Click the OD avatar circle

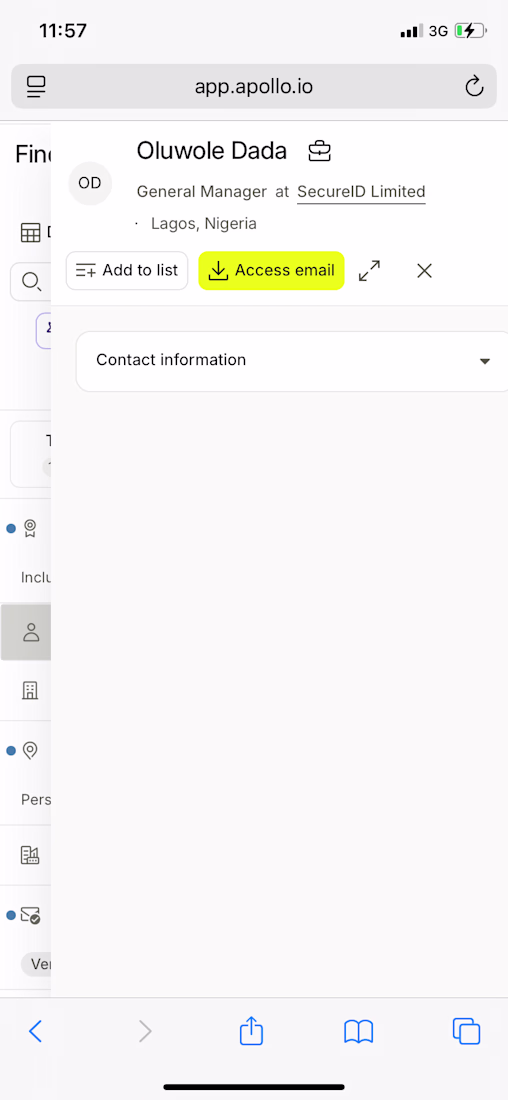pos(90,183)
